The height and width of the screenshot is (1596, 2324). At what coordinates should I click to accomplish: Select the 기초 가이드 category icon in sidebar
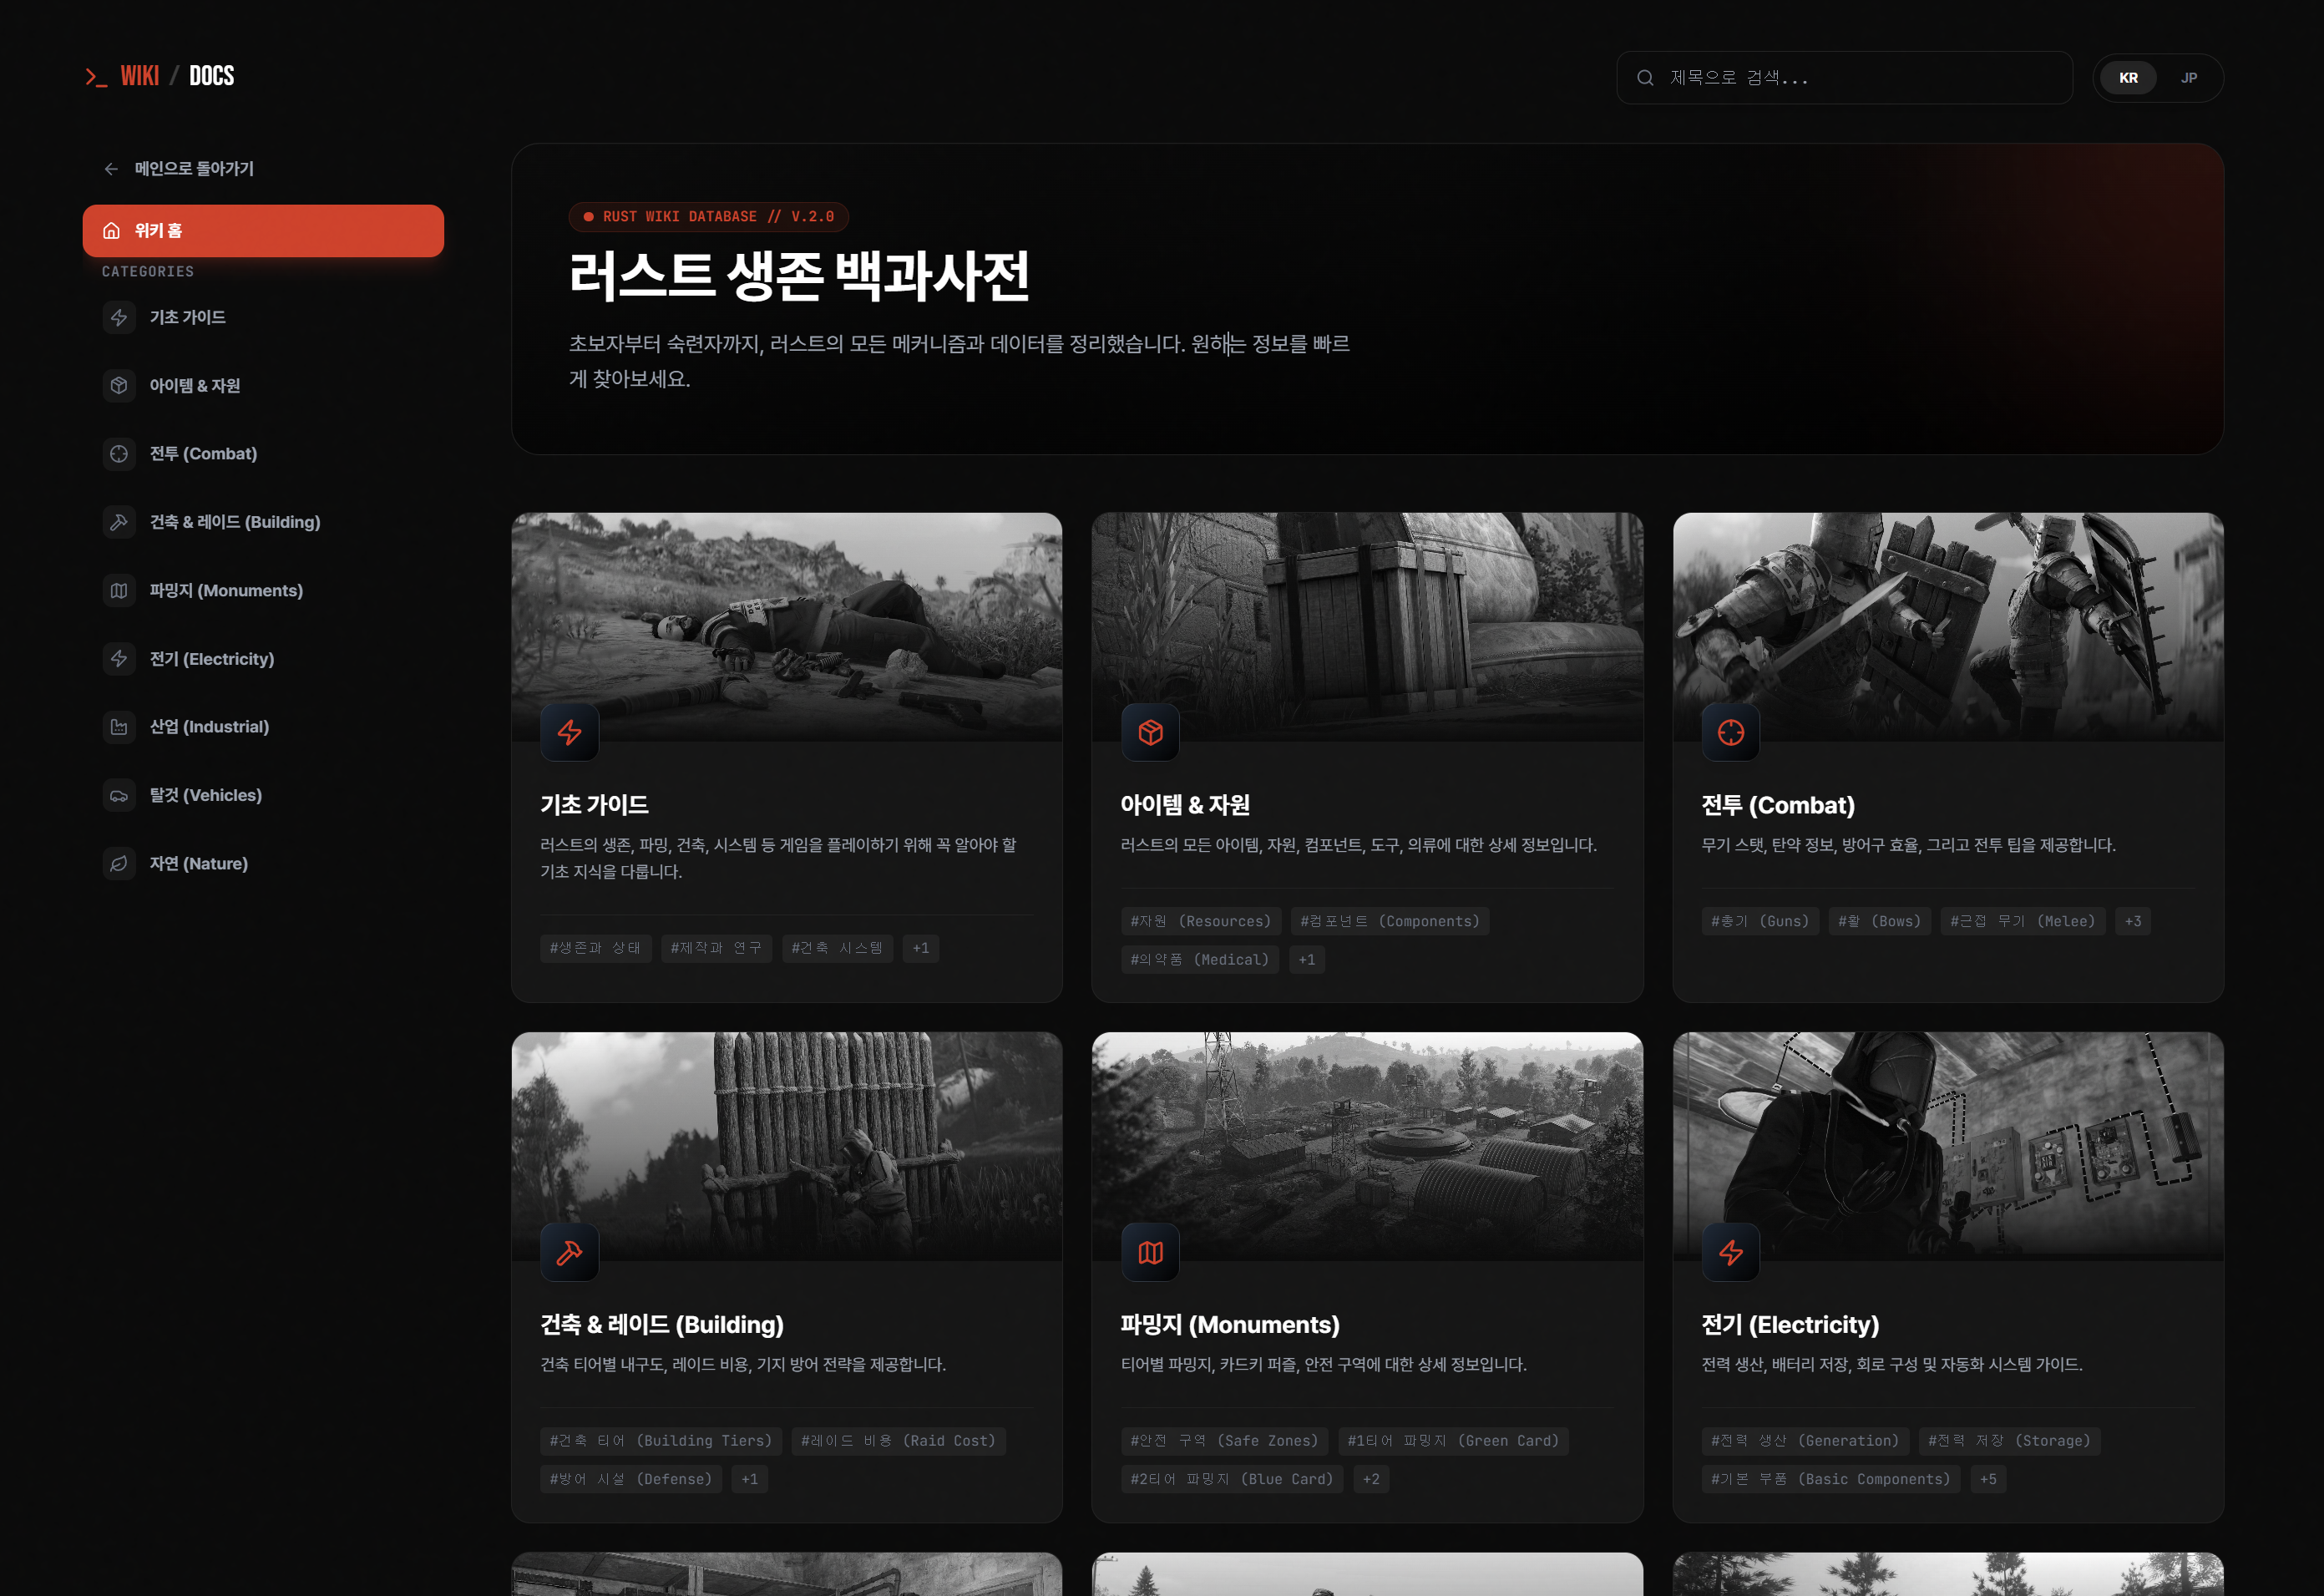coord(119,317)
